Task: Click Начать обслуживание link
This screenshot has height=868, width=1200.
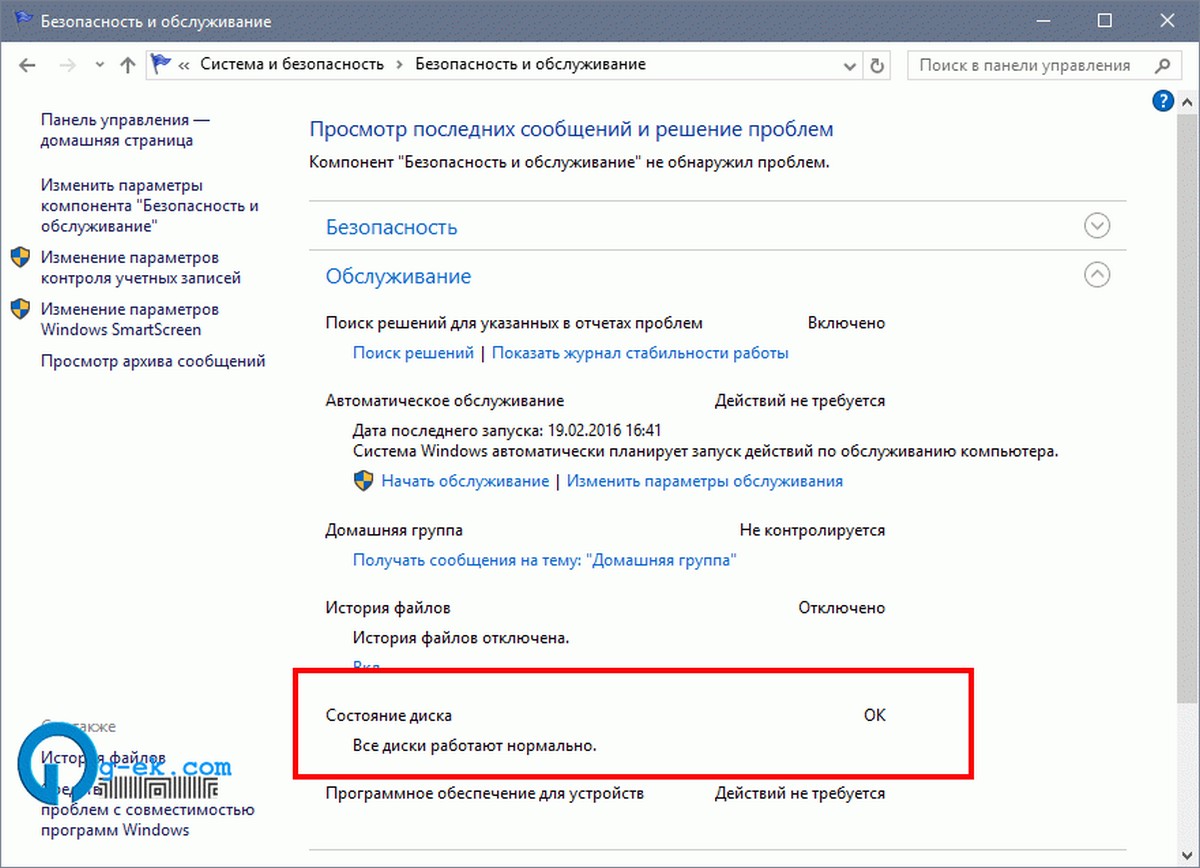Action: (465, 481)
